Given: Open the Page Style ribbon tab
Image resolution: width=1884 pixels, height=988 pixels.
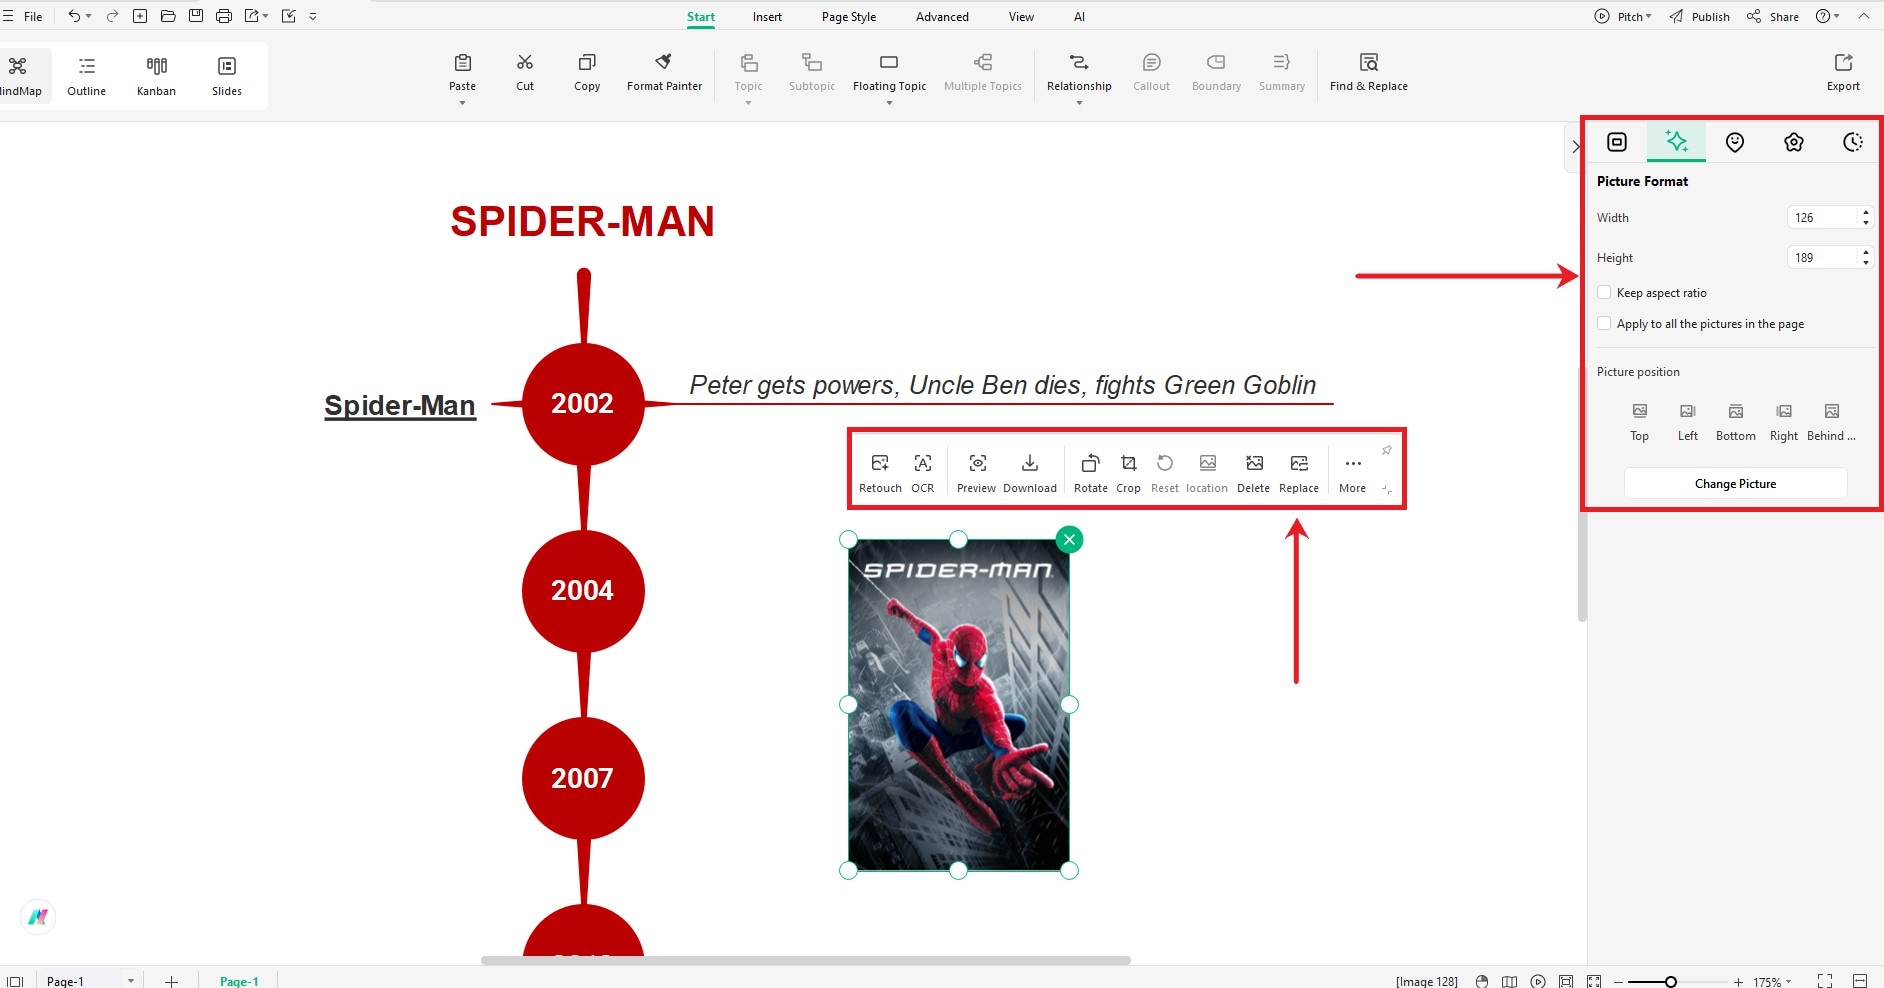Looking at the screenshot, I should [848, 16].
